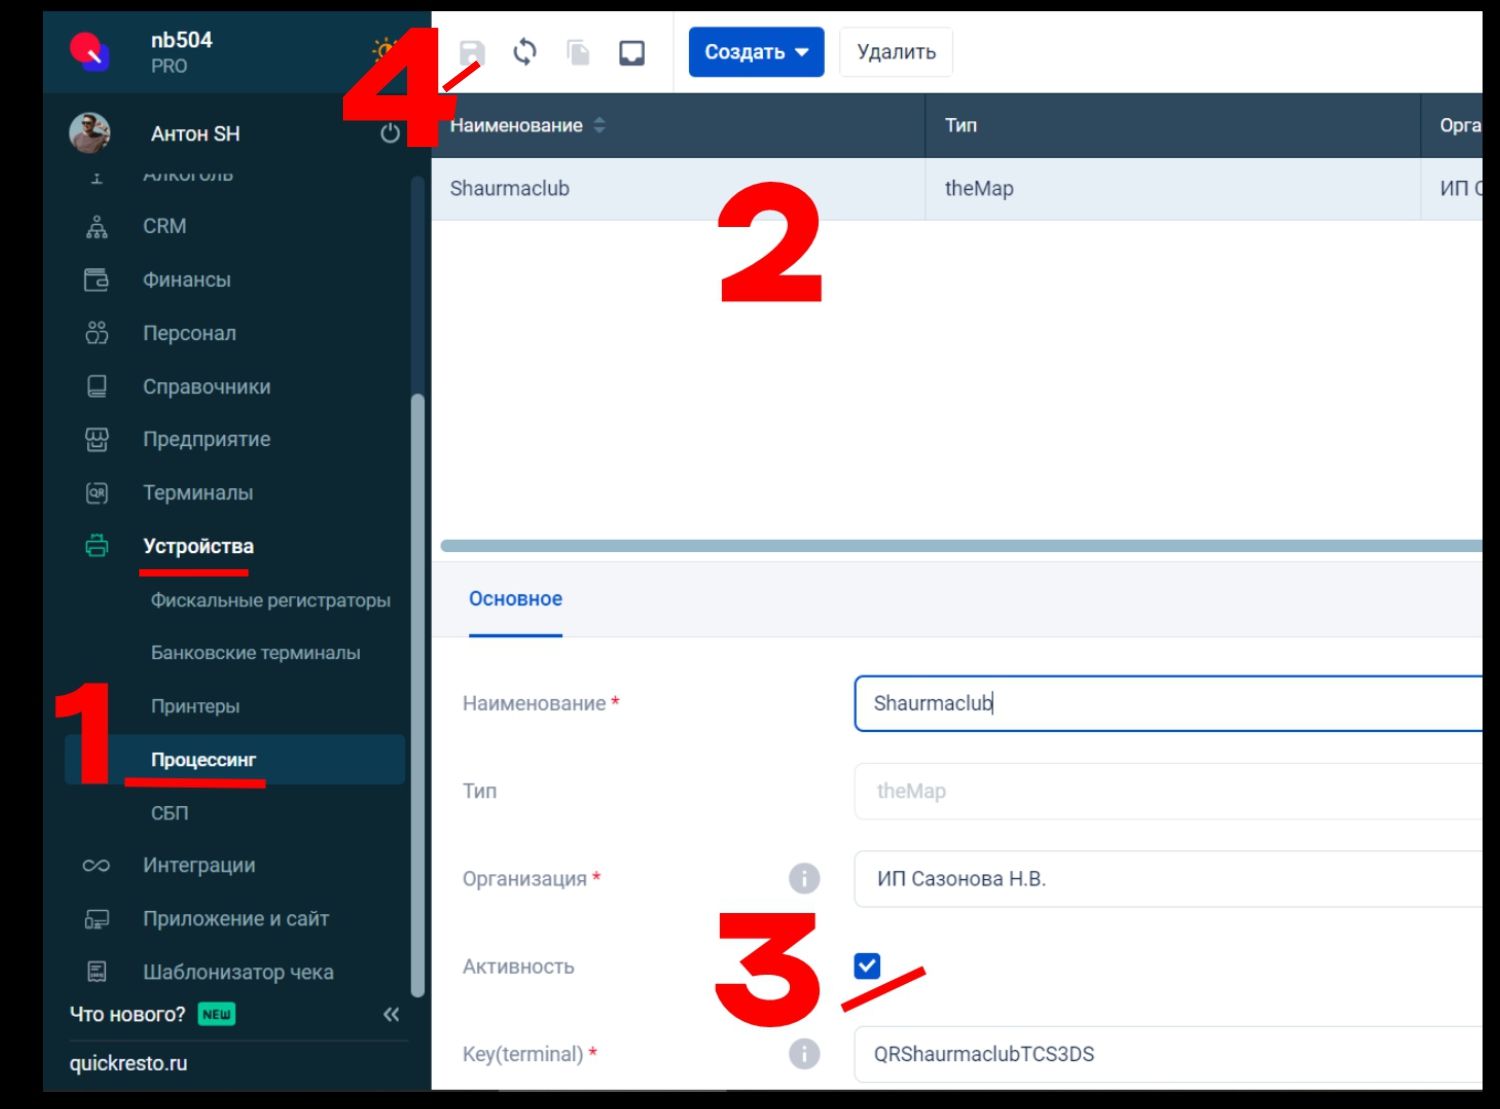
Task: Open the Организация selection field
Action: click(x=1168, y=879)
